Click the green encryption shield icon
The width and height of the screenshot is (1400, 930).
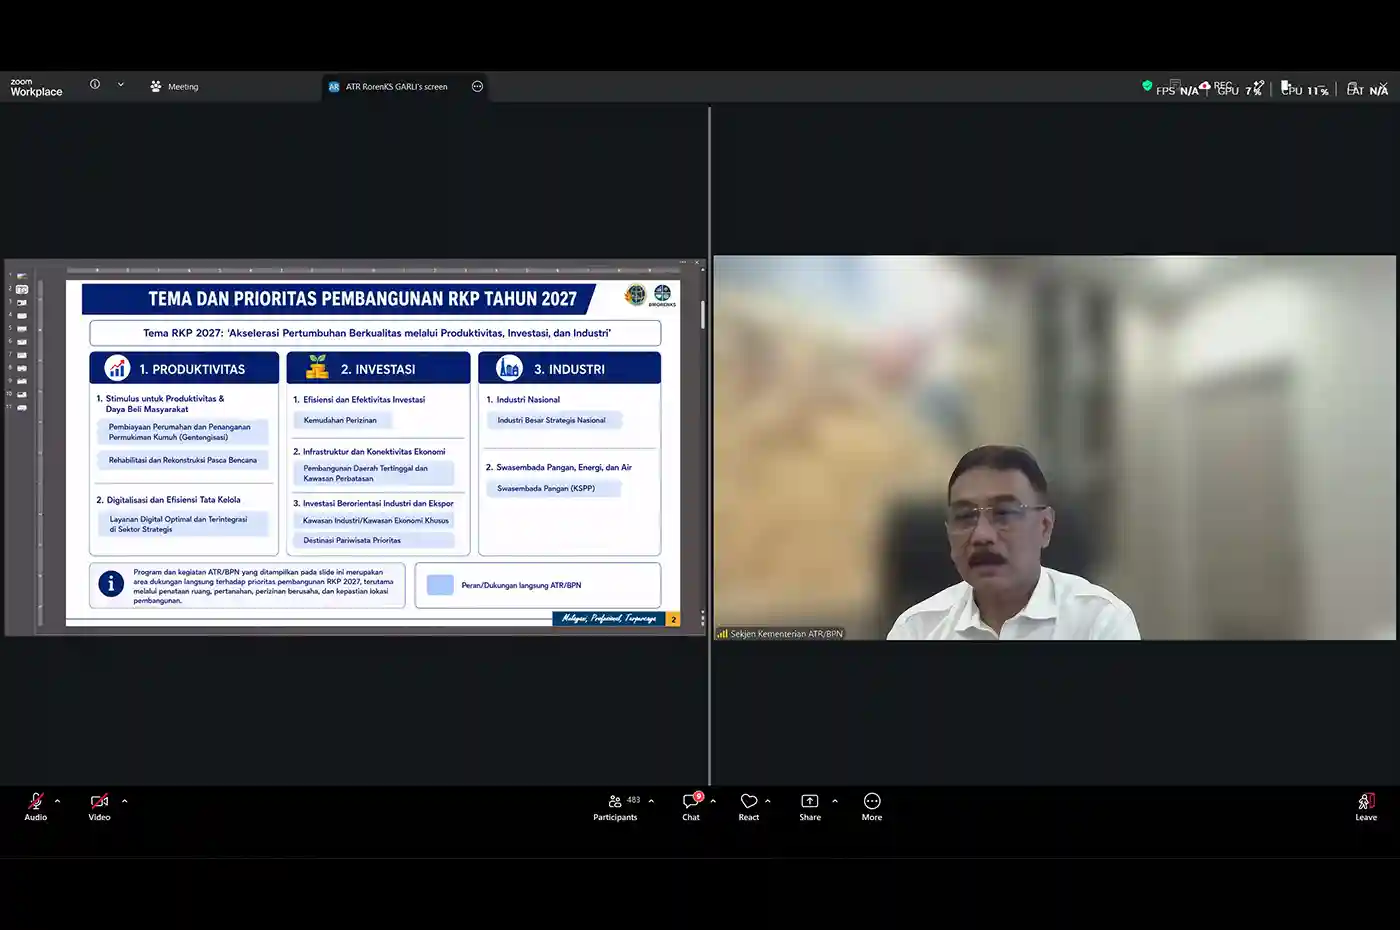pyautogui.click(x=1147, y=86)
